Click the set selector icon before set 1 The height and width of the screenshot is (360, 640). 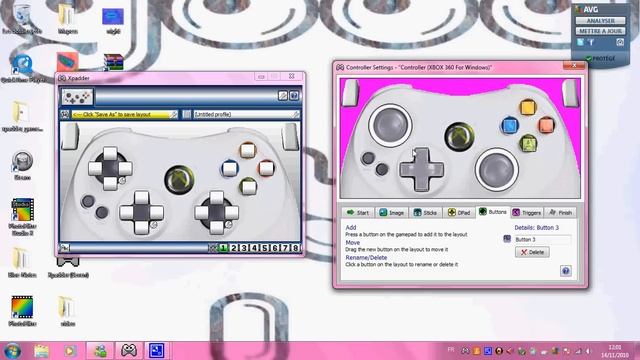pos(213,248)
